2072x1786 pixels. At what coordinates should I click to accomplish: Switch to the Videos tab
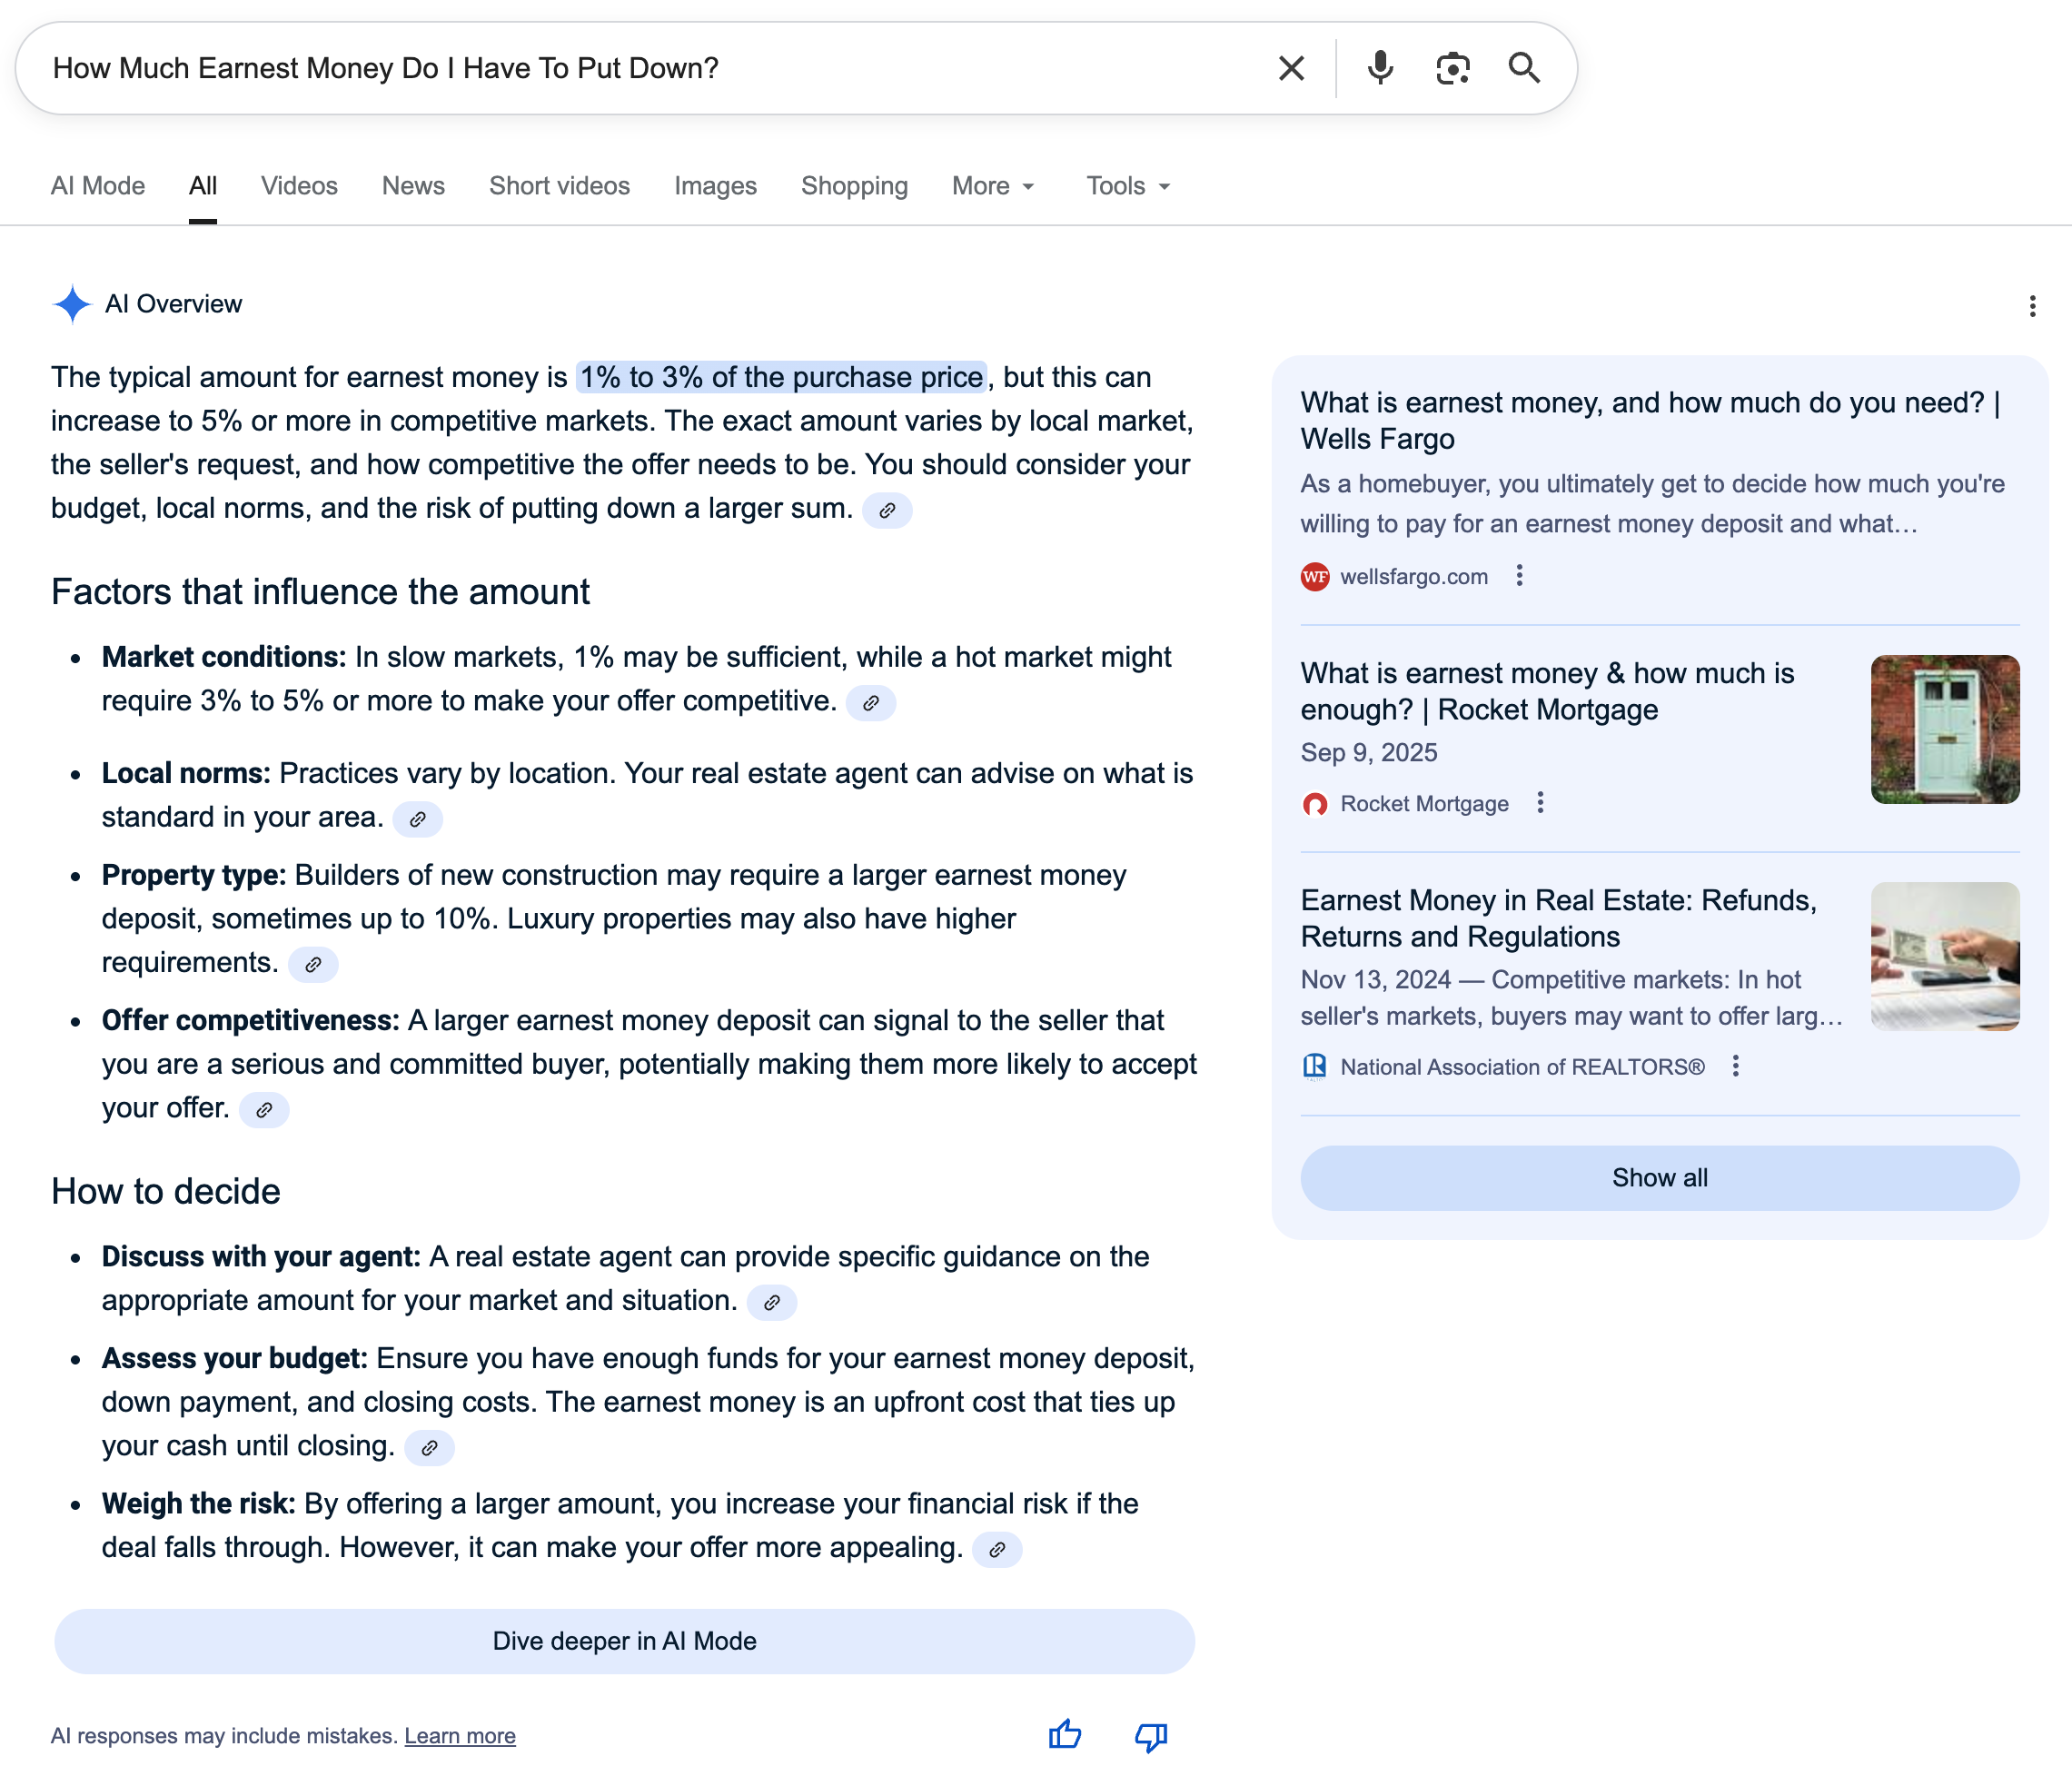coord(299,186)
